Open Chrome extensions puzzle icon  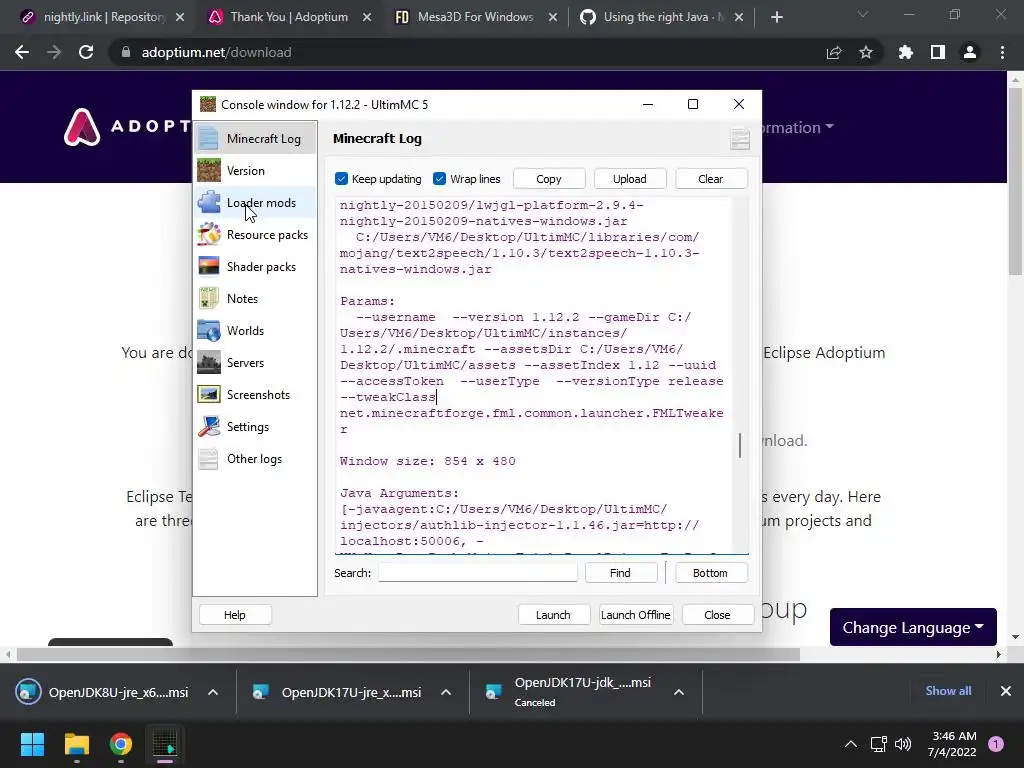pyautogui.click(x=905, y=52)
